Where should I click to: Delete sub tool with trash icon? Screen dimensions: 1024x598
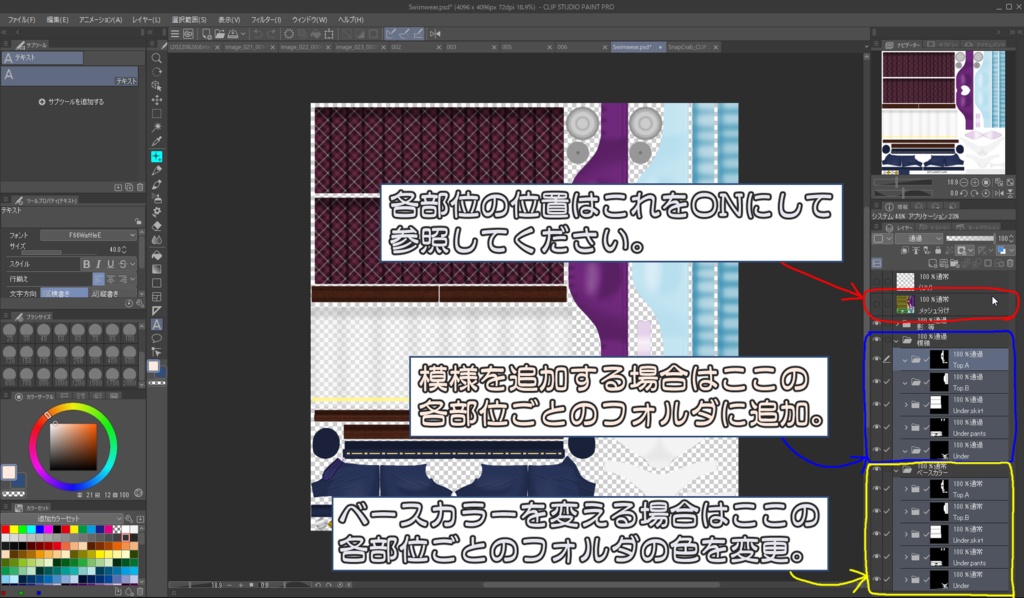140,187
